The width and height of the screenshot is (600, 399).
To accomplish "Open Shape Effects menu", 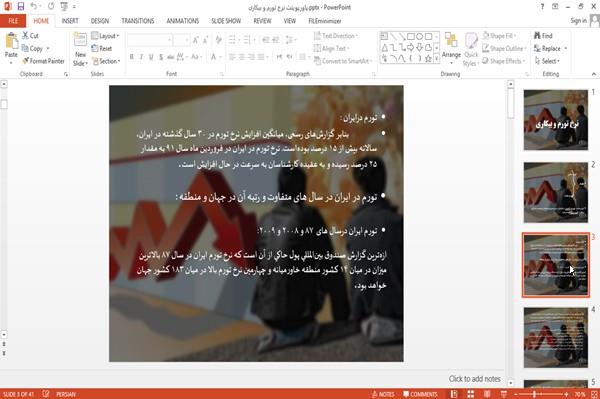I will click(504, 61).
